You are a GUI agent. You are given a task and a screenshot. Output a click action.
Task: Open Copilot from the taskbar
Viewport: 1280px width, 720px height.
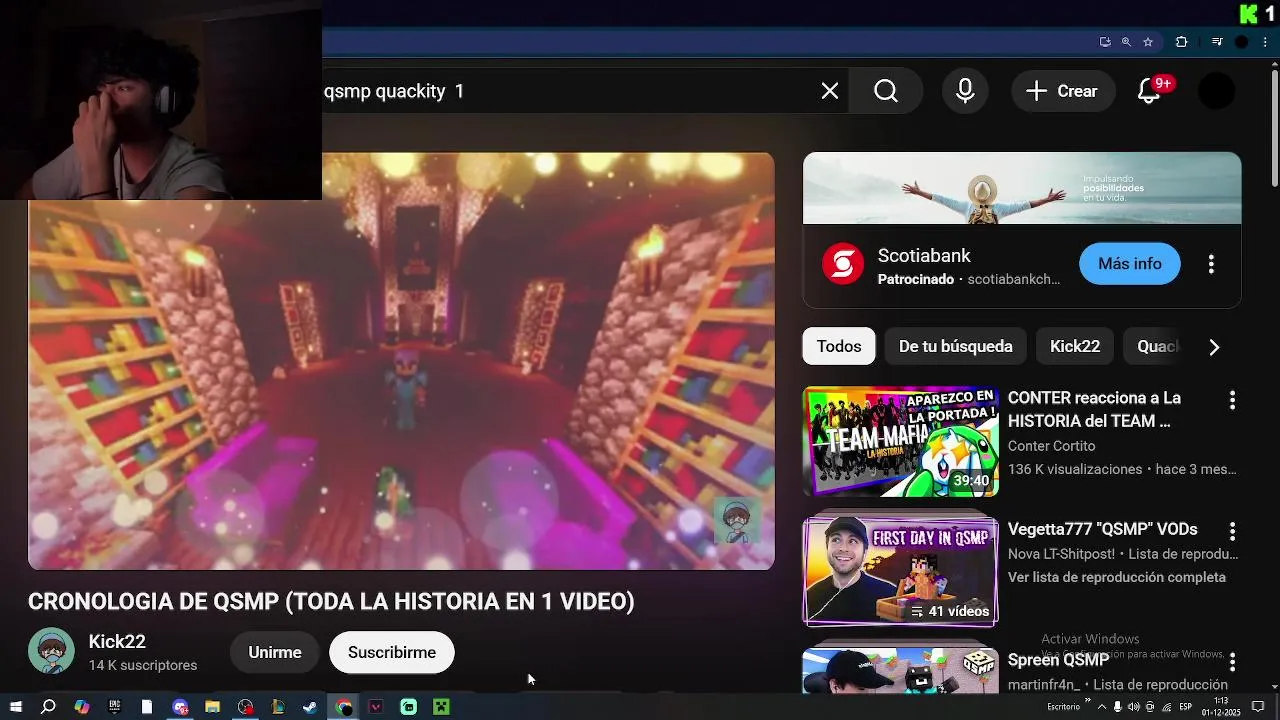[x=82, y=707]
